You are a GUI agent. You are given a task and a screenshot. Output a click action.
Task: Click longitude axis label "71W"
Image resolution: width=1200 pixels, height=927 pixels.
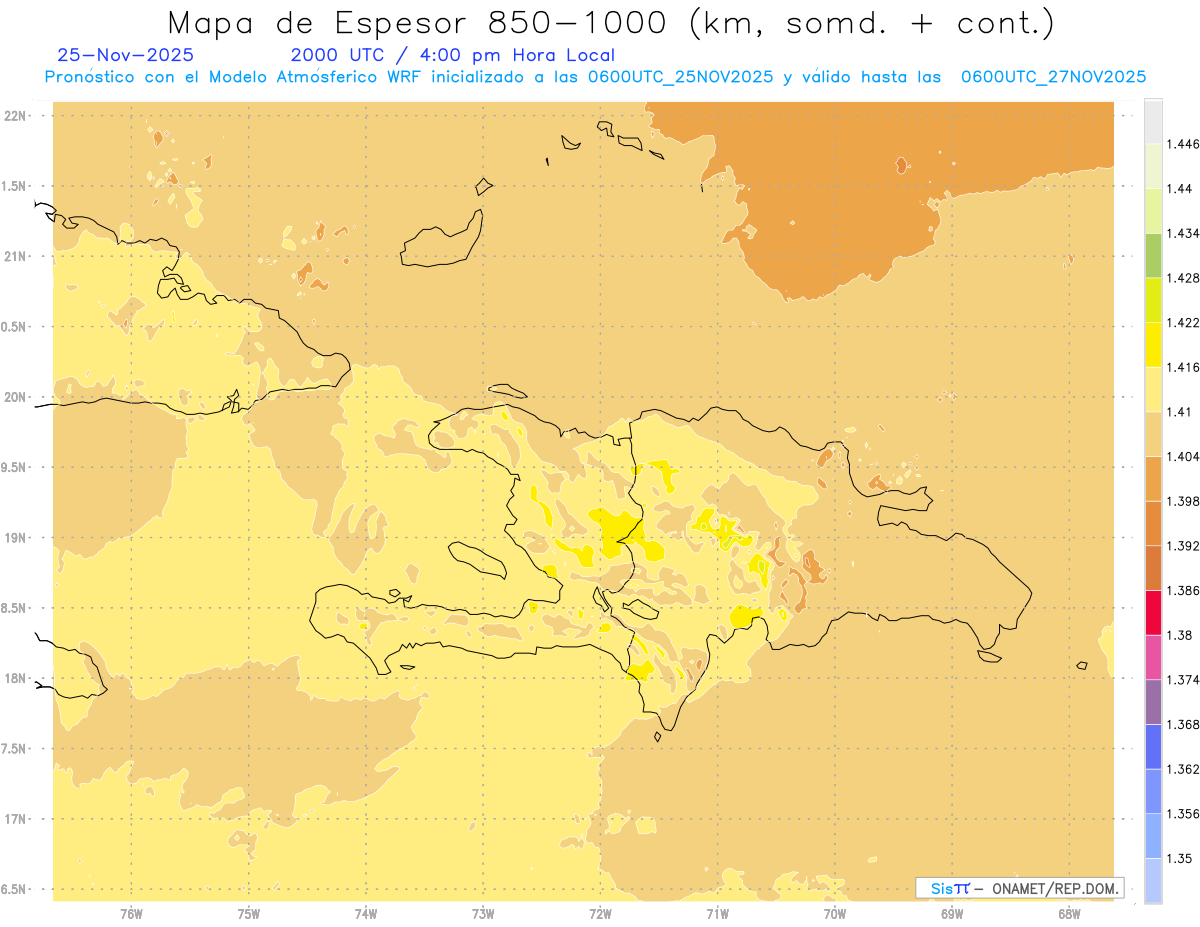[717, 914]
